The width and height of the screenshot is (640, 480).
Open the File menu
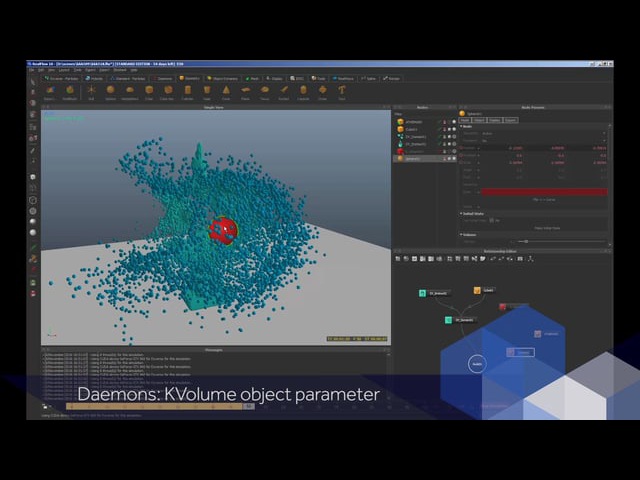click(x=31, y=70)
